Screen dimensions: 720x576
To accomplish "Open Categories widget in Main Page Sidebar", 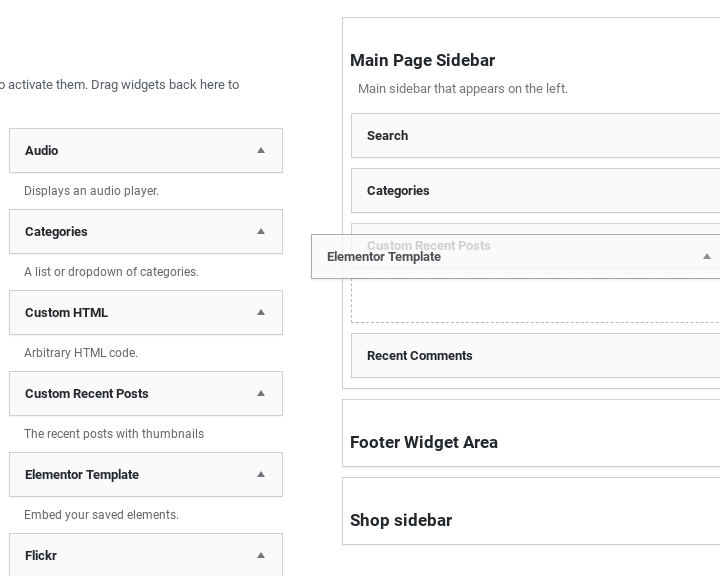I will click(398, 191).
